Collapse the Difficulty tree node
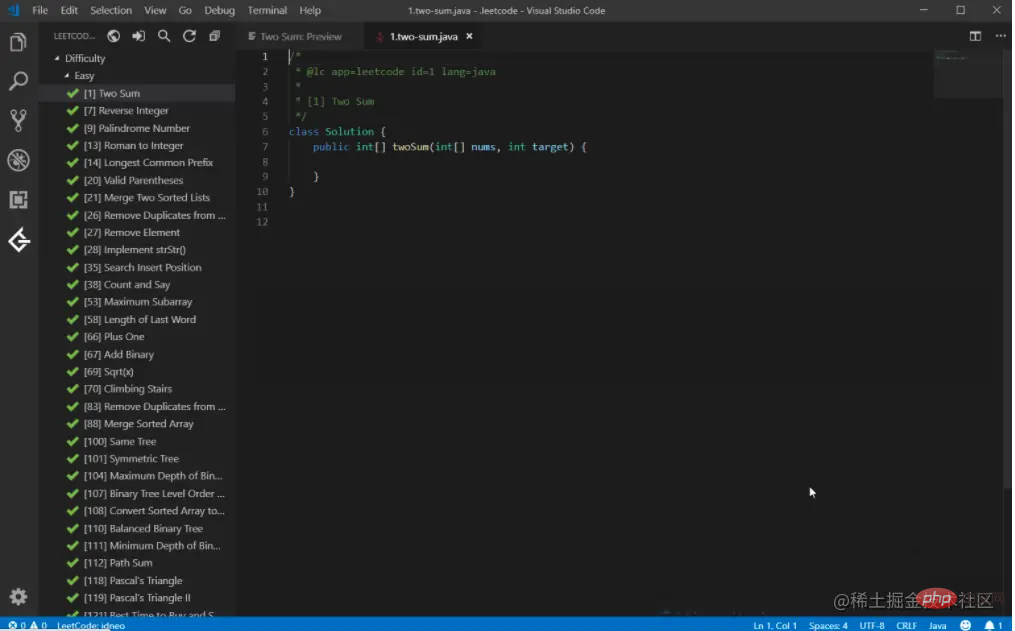1015x631 pixels. [x=57, y=58]
